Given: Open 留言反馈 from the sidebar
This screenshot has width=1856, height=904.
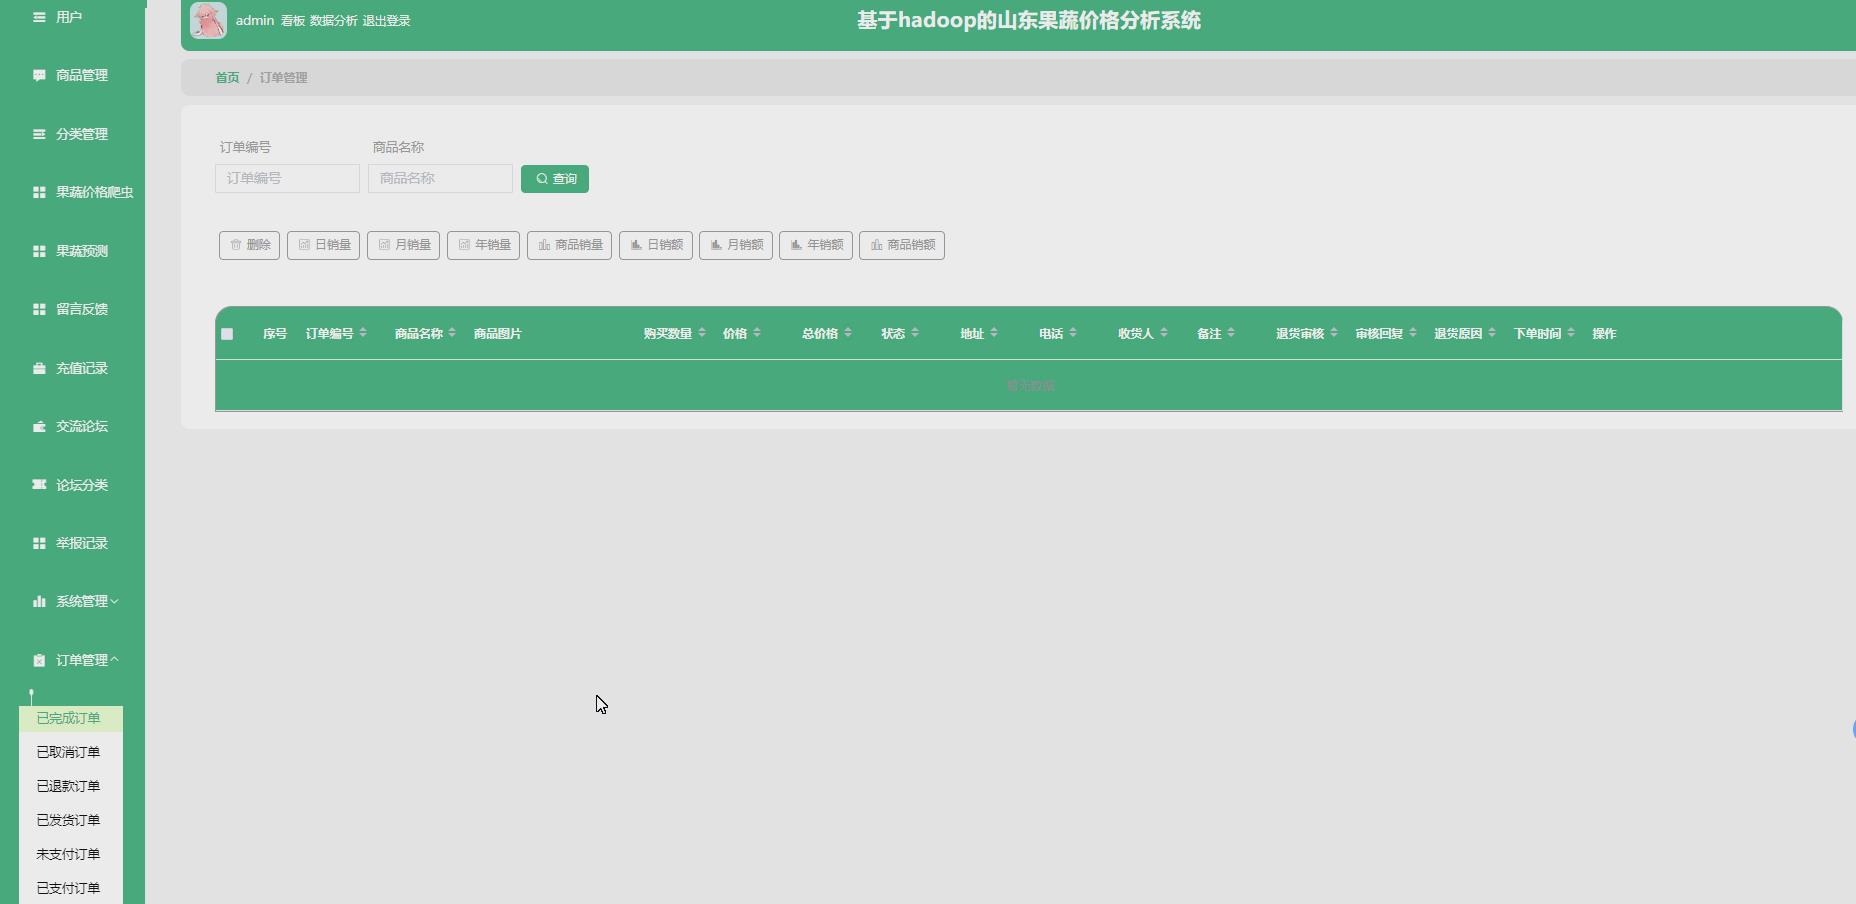Looking at the screenshot, I should [x=81, y=309].
